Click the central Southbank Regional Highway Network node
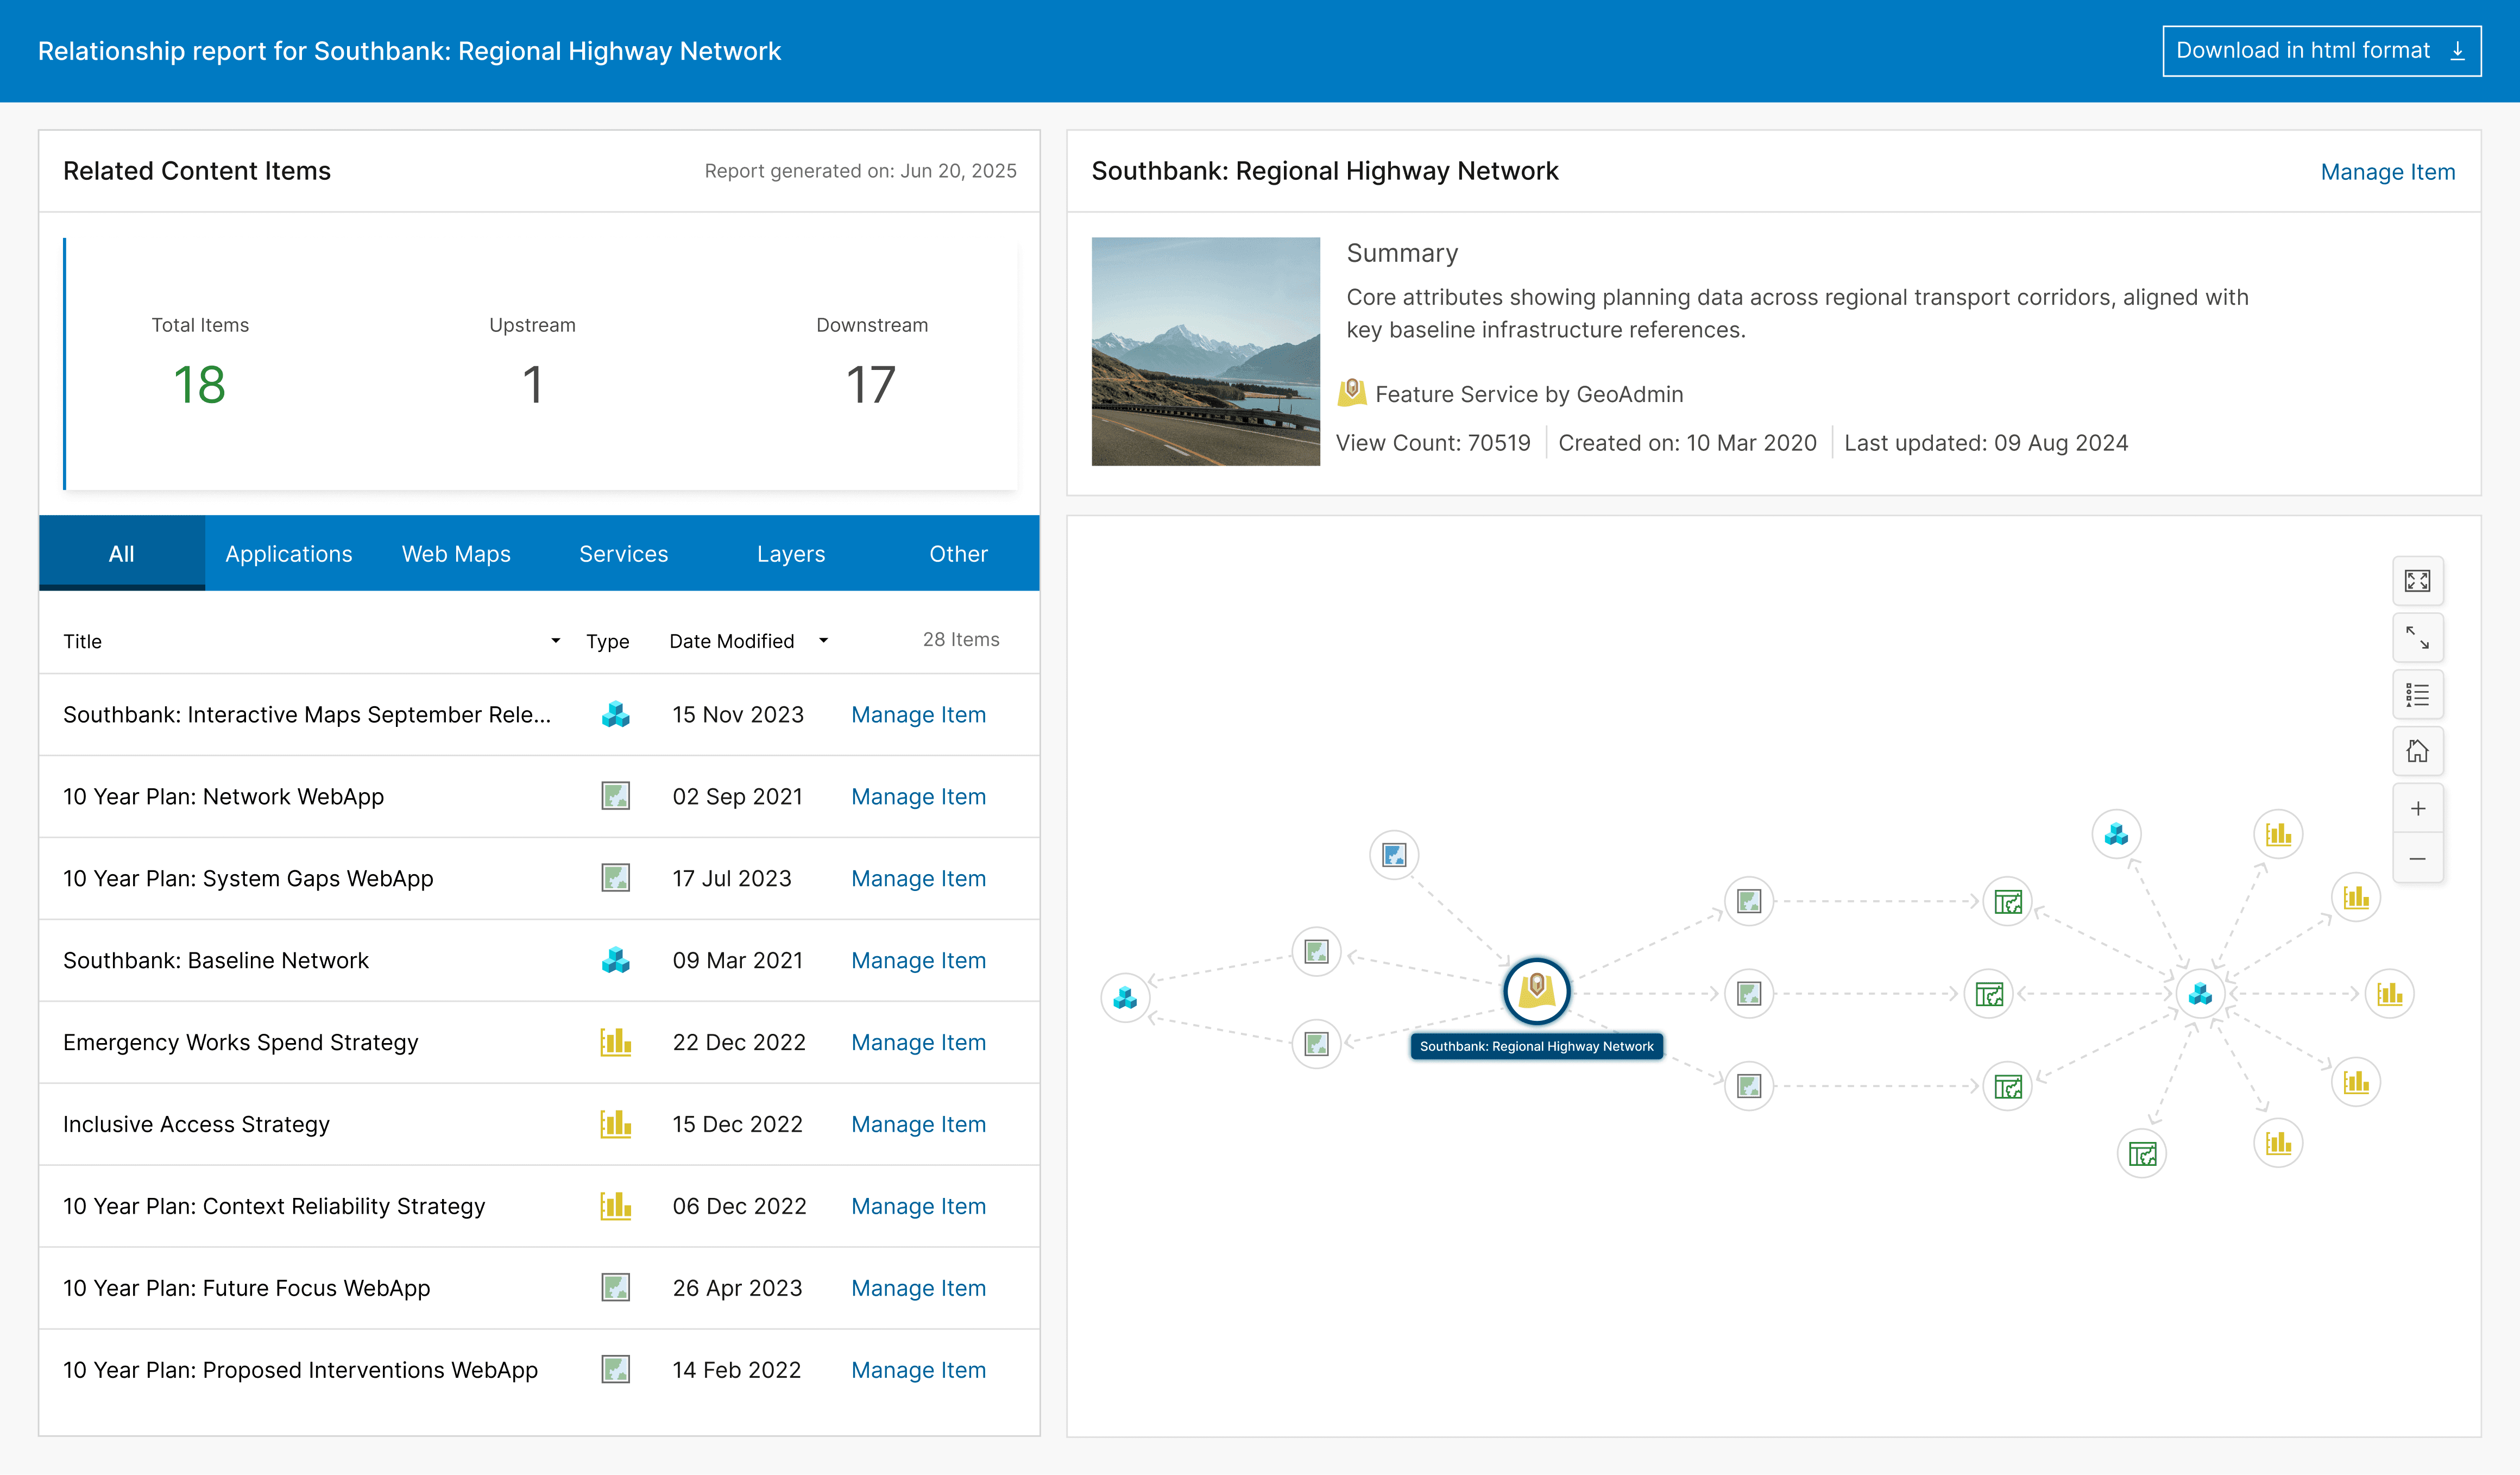2520x1475 pixels. (1536, 992)
